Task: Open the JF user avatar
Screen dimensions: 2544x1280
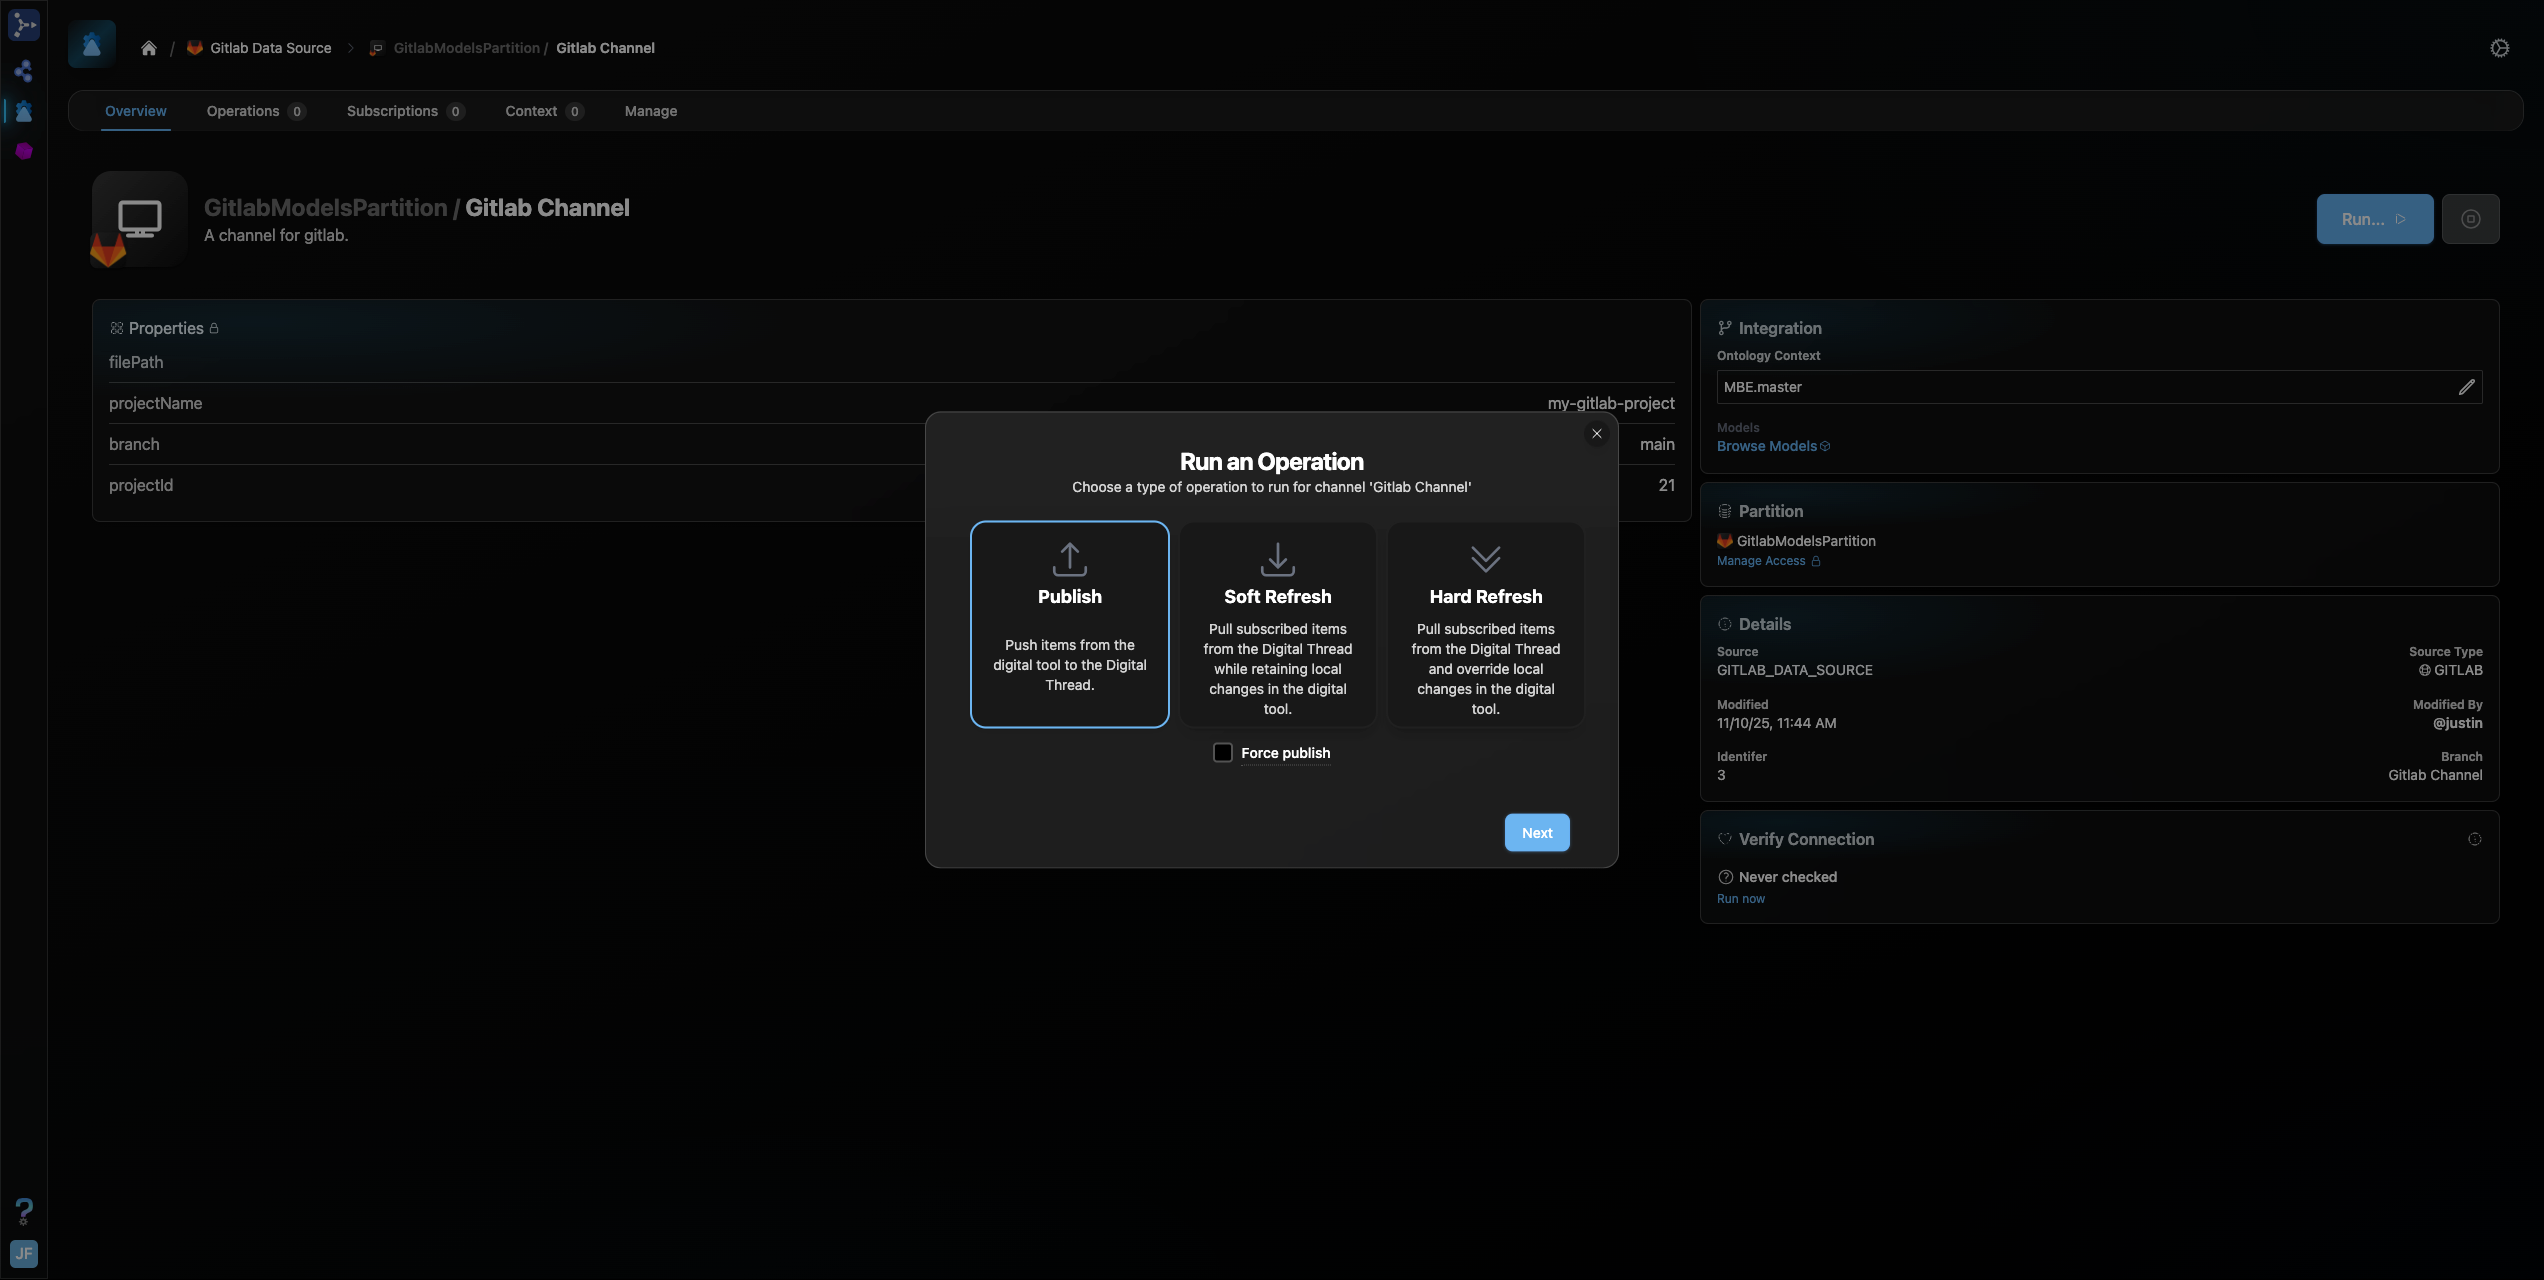Action: click(x=24, y=1254)
